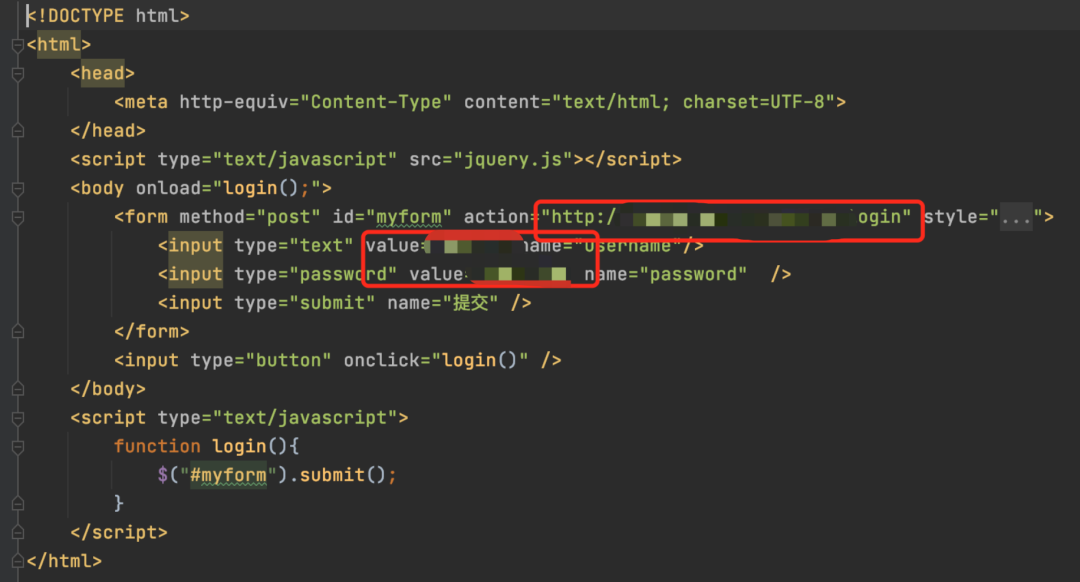Collapse the fold marker beside the opening <html> tag
This screenshot has height=582, width=1080.
18,45
